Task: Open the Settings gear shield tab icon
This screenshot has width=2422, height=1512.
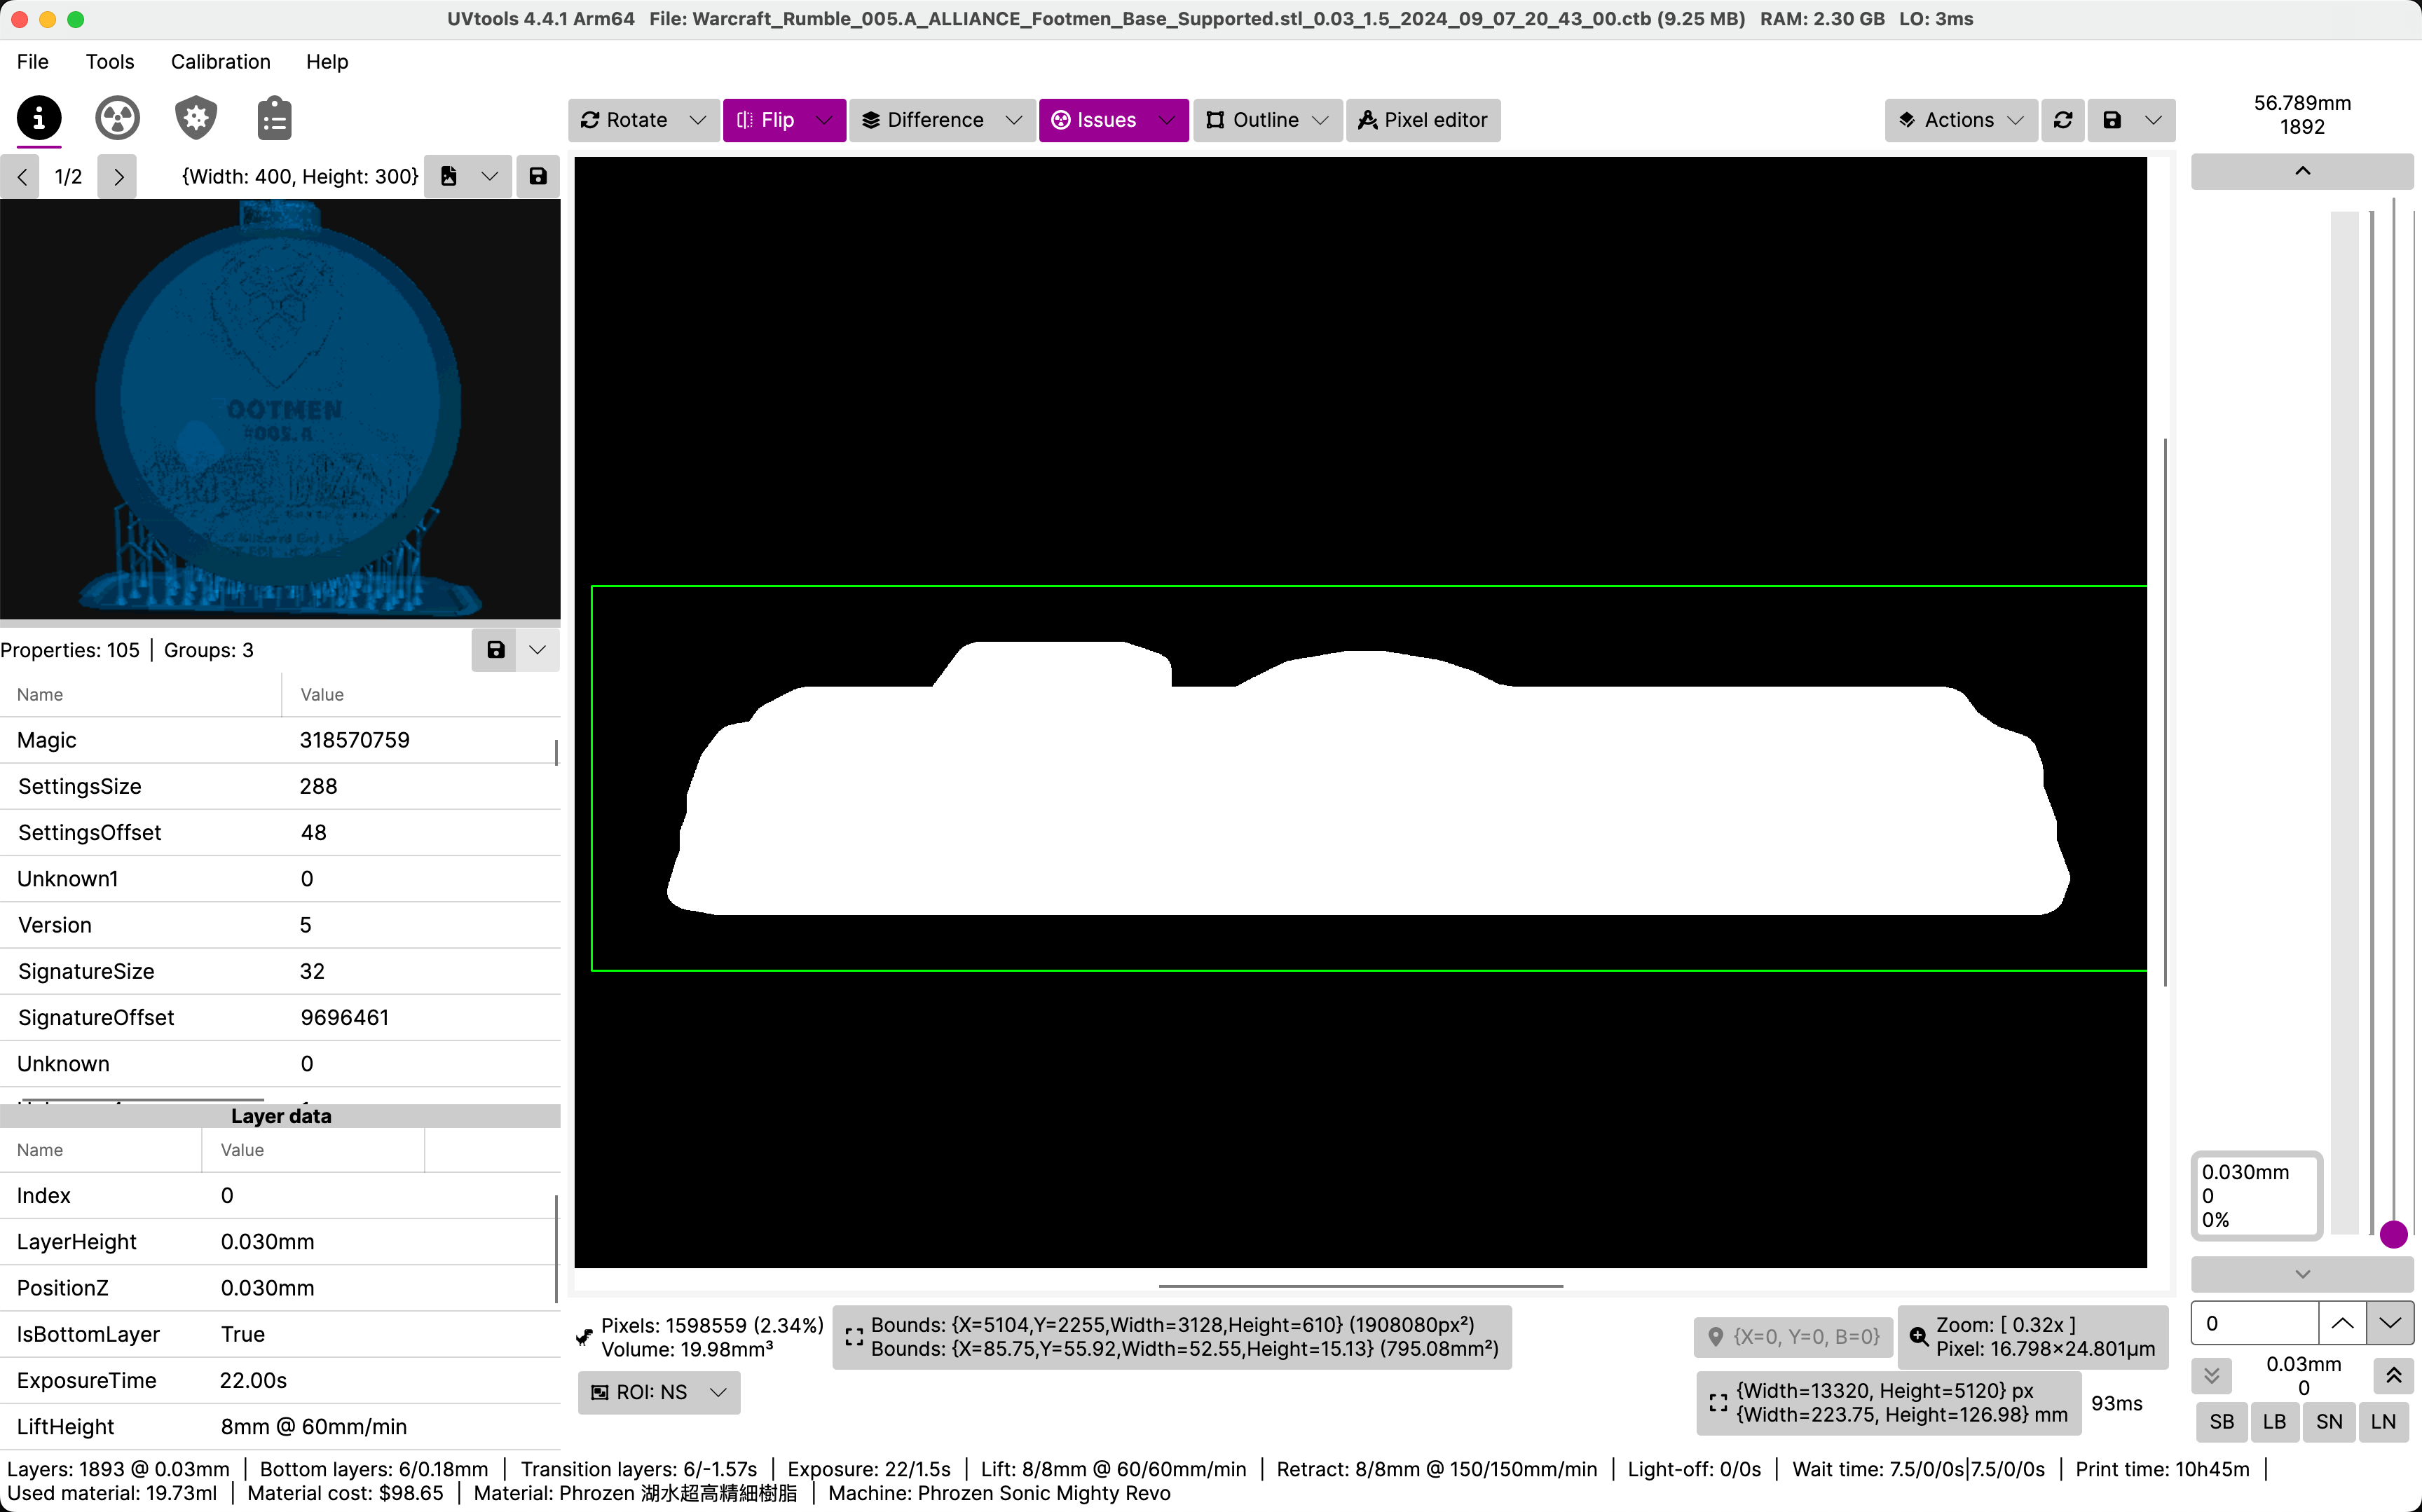Action: [x=196, y=118]
